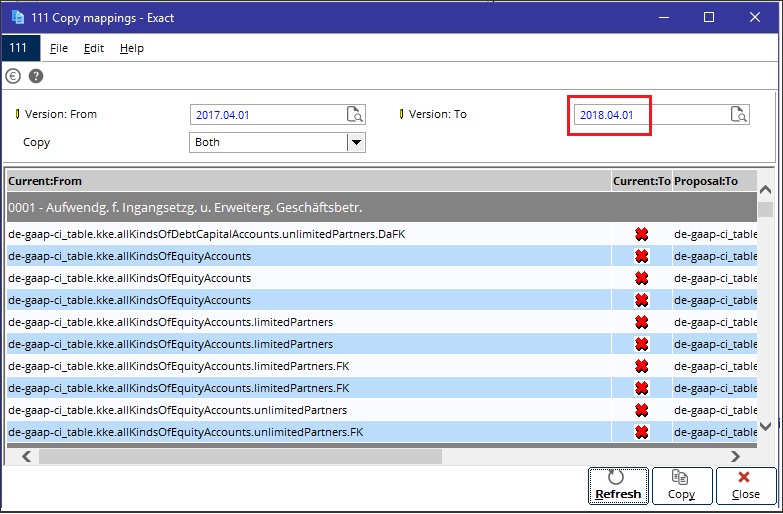Maximize the Copy mappings window
The image size is (783, 514).
(709, 17)
